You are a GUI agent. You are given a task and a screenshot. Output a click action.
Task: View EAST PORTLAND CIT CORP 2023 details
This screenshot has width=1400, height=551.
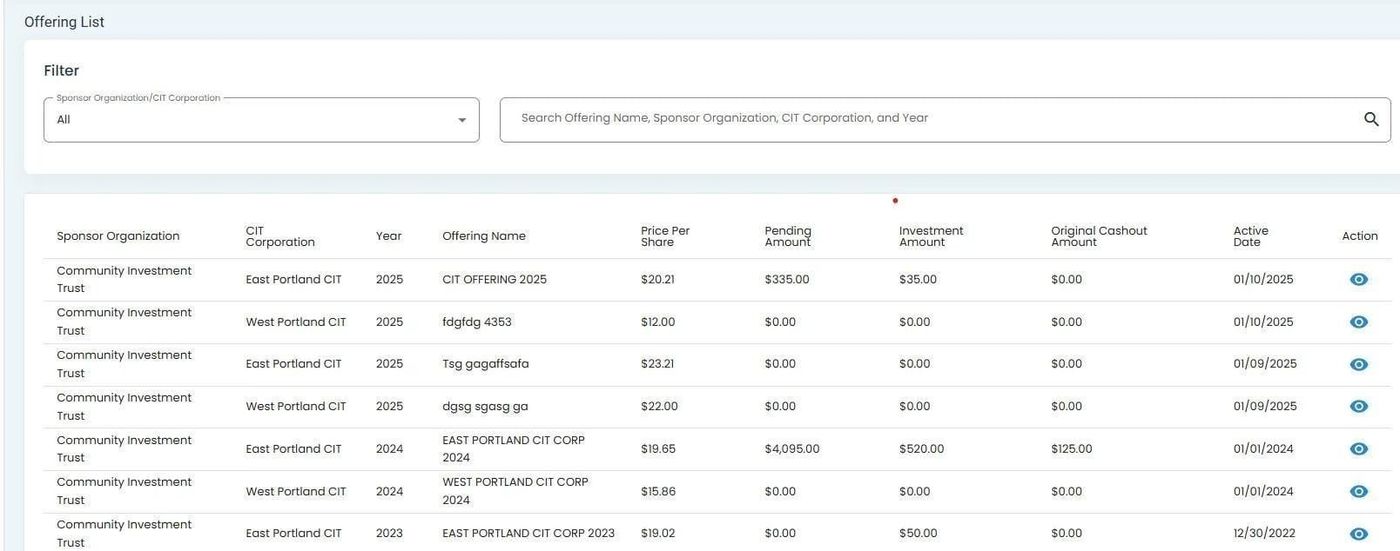pyautogui.click(x=1358, y=534)
